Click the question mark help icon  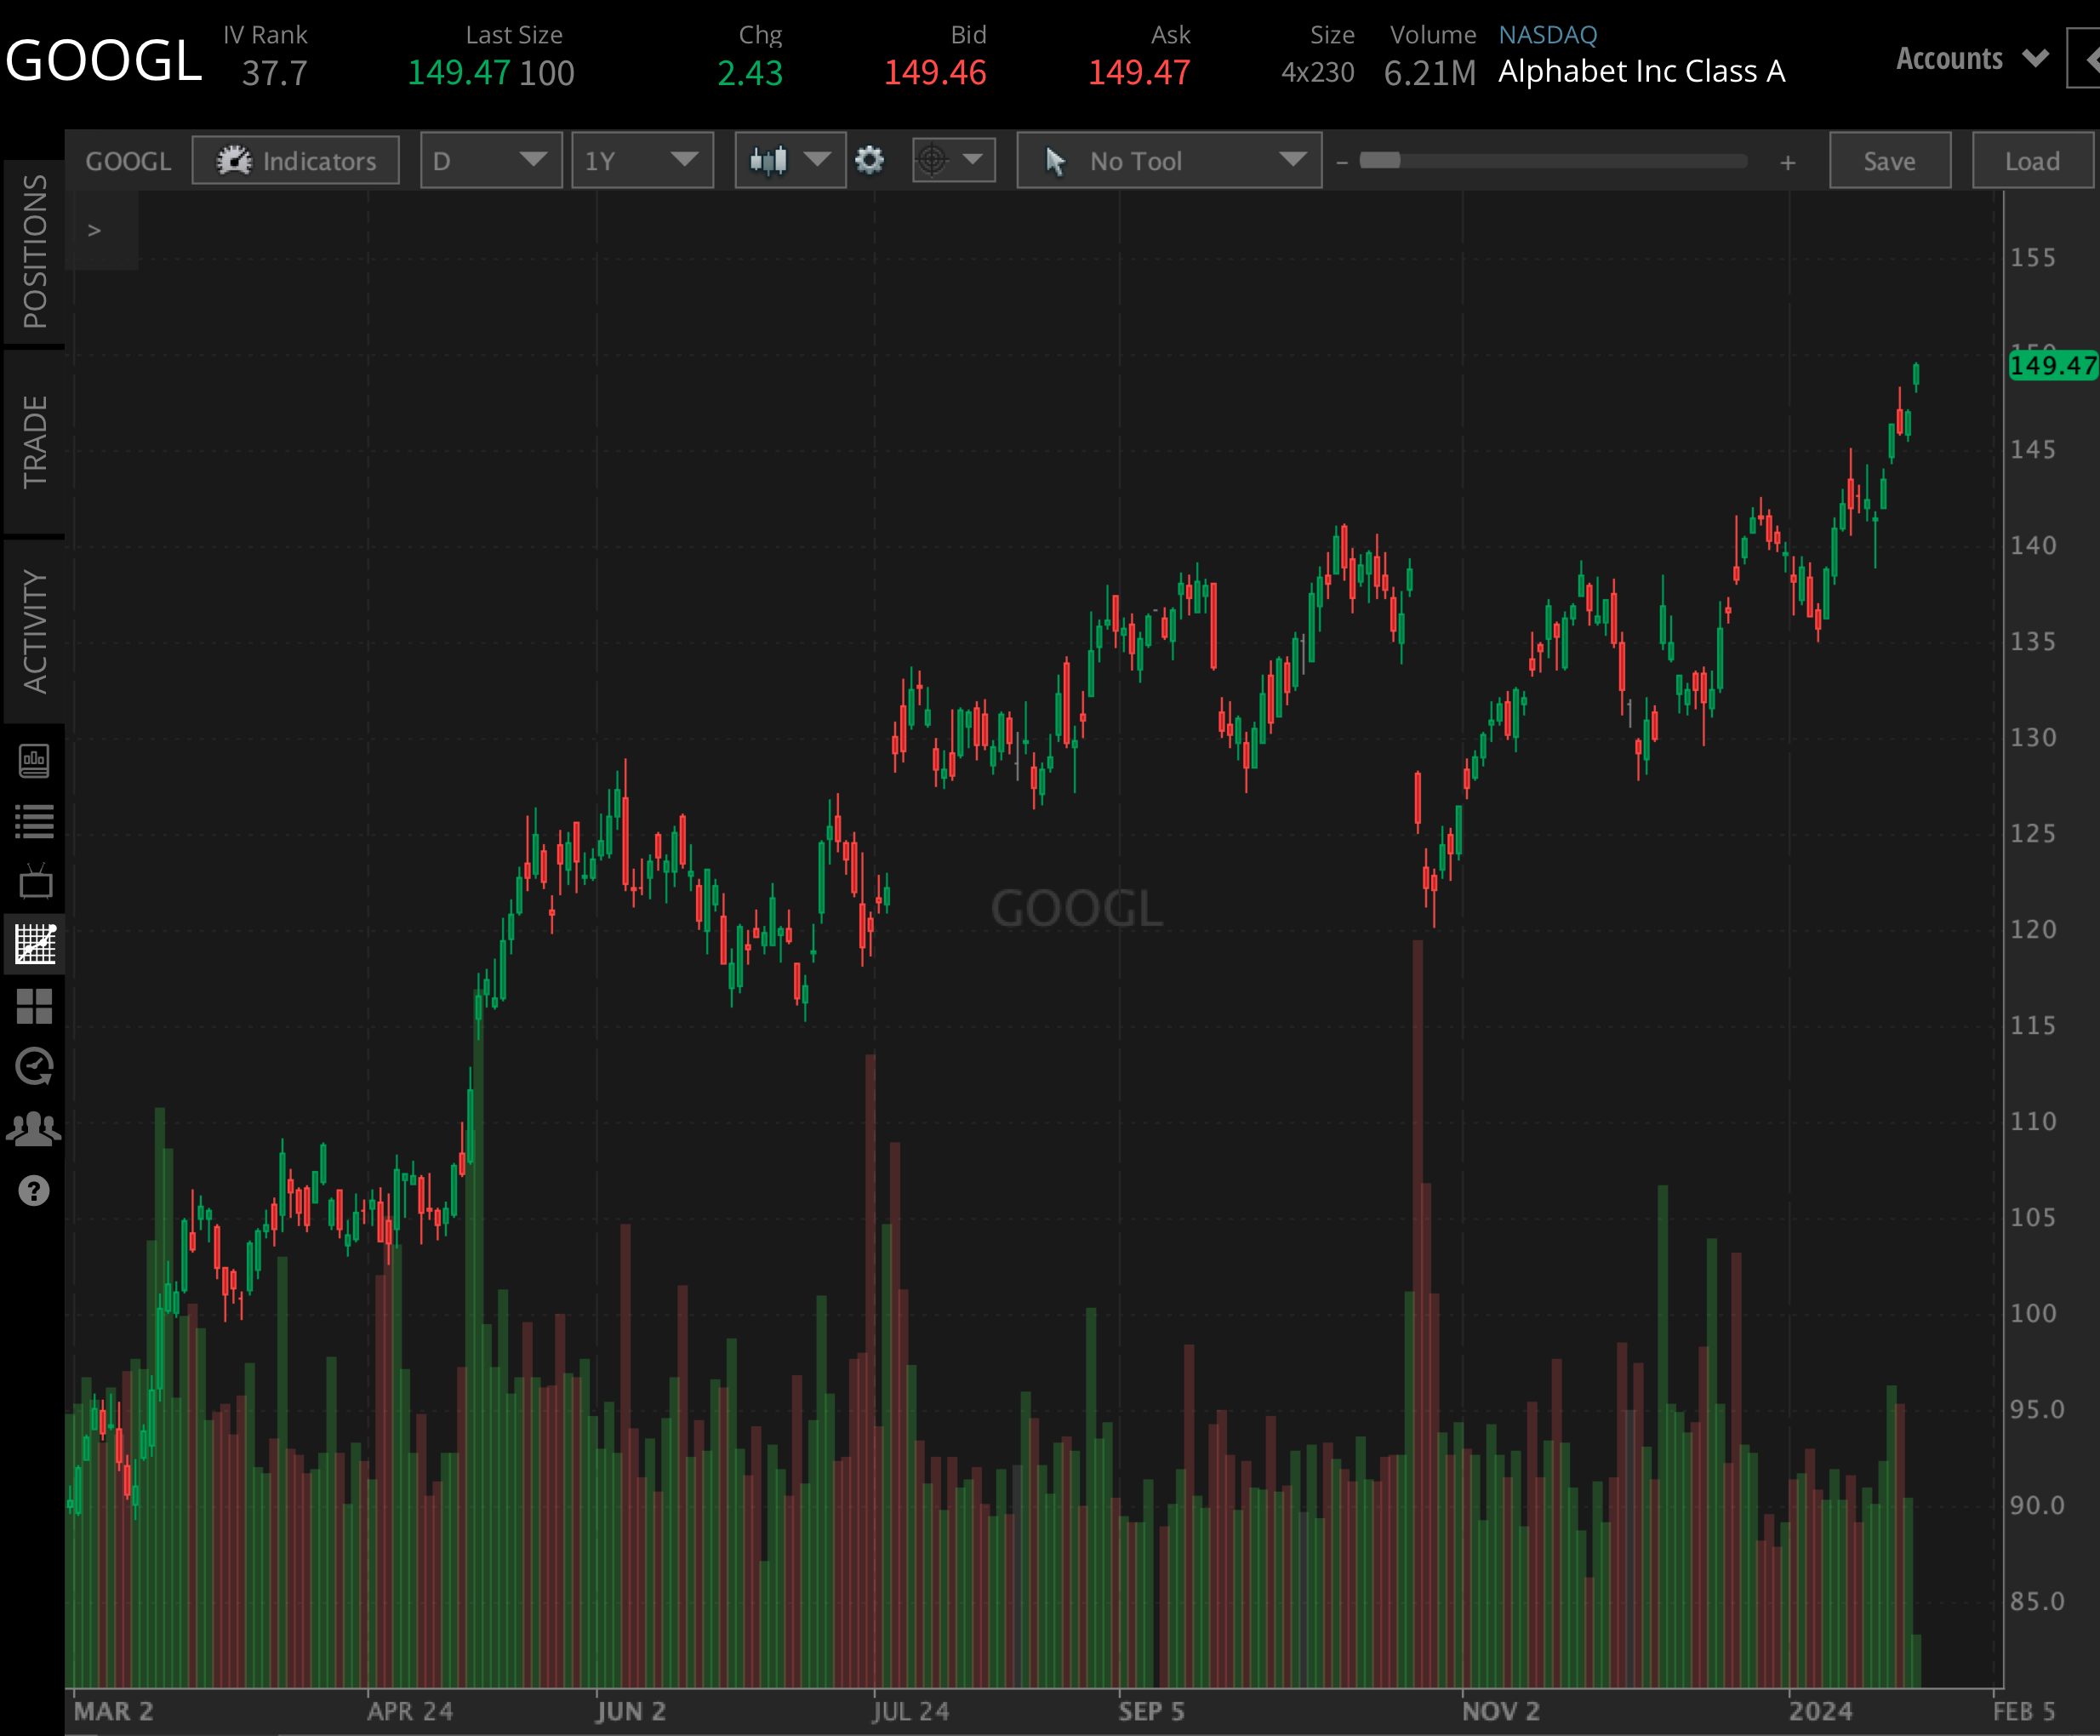point(34,1191)
